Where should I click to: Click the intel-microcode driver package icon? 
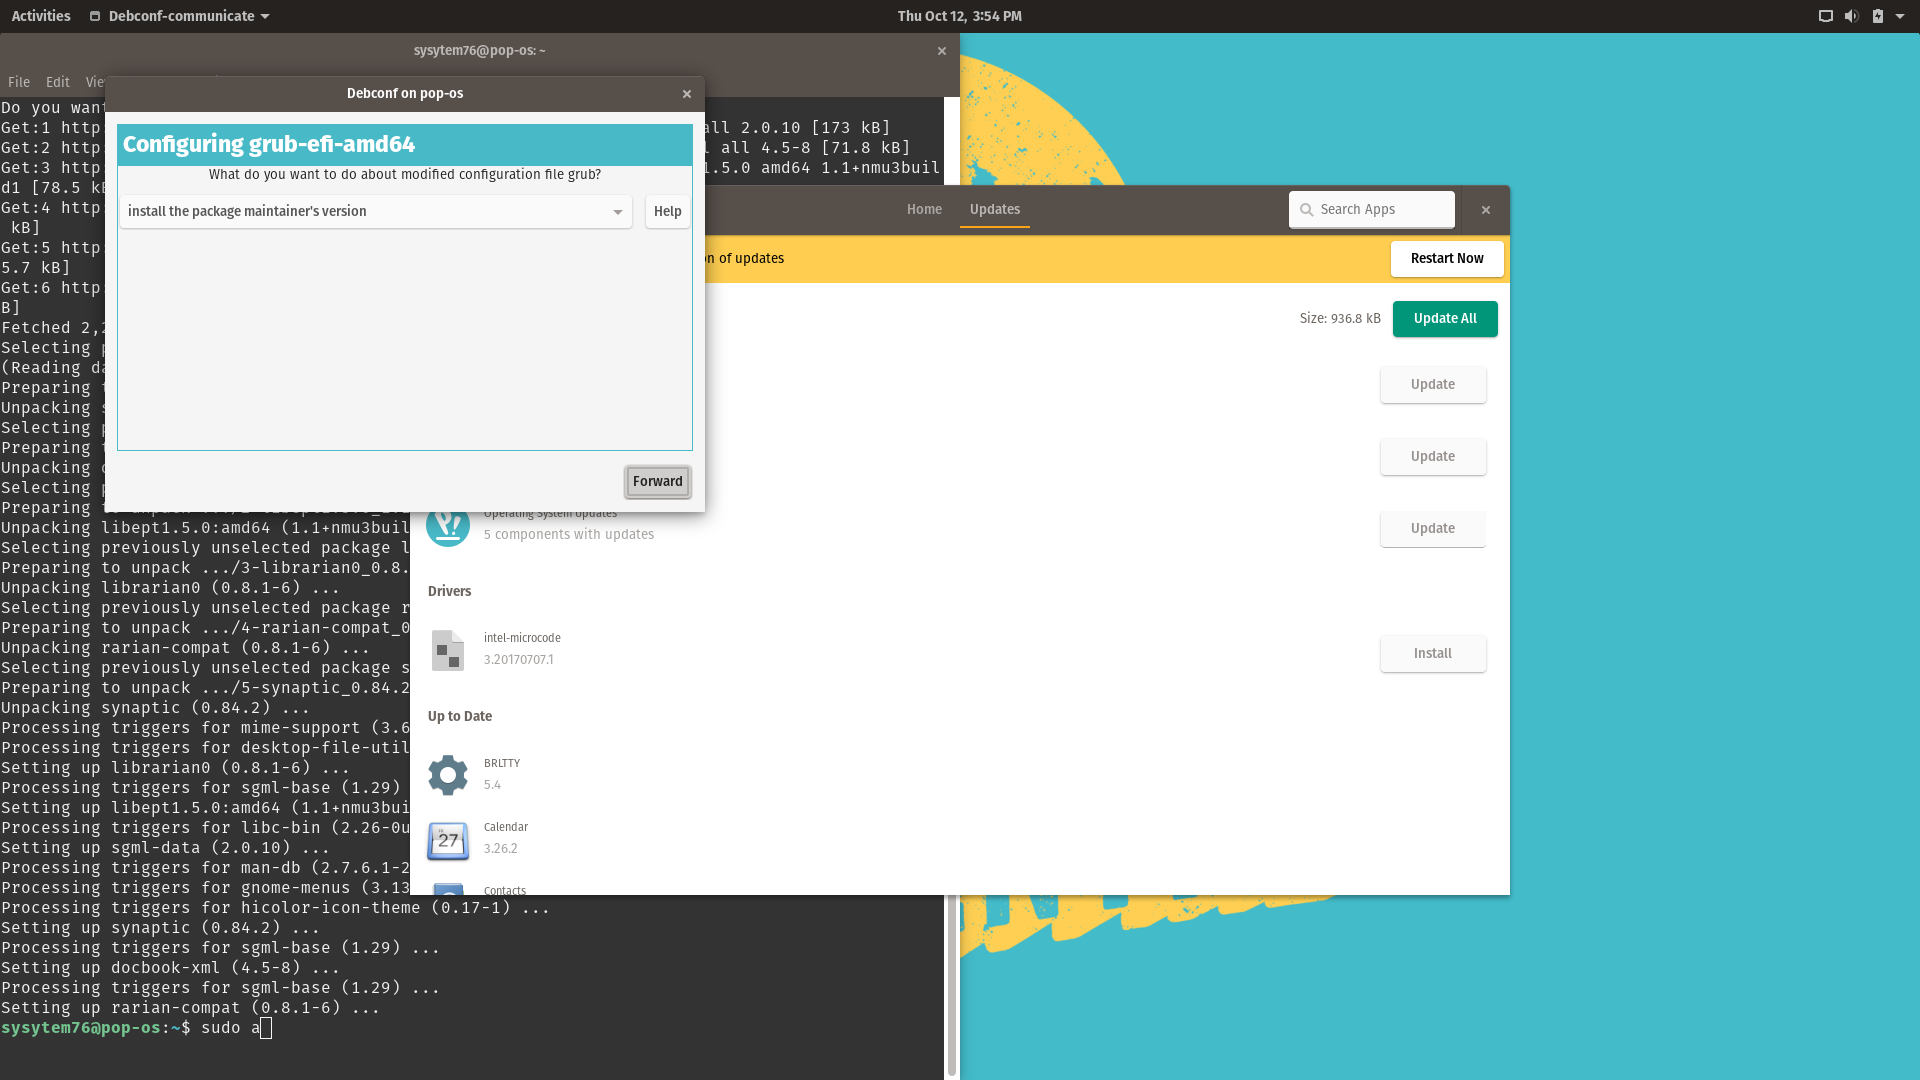point(448,650)
